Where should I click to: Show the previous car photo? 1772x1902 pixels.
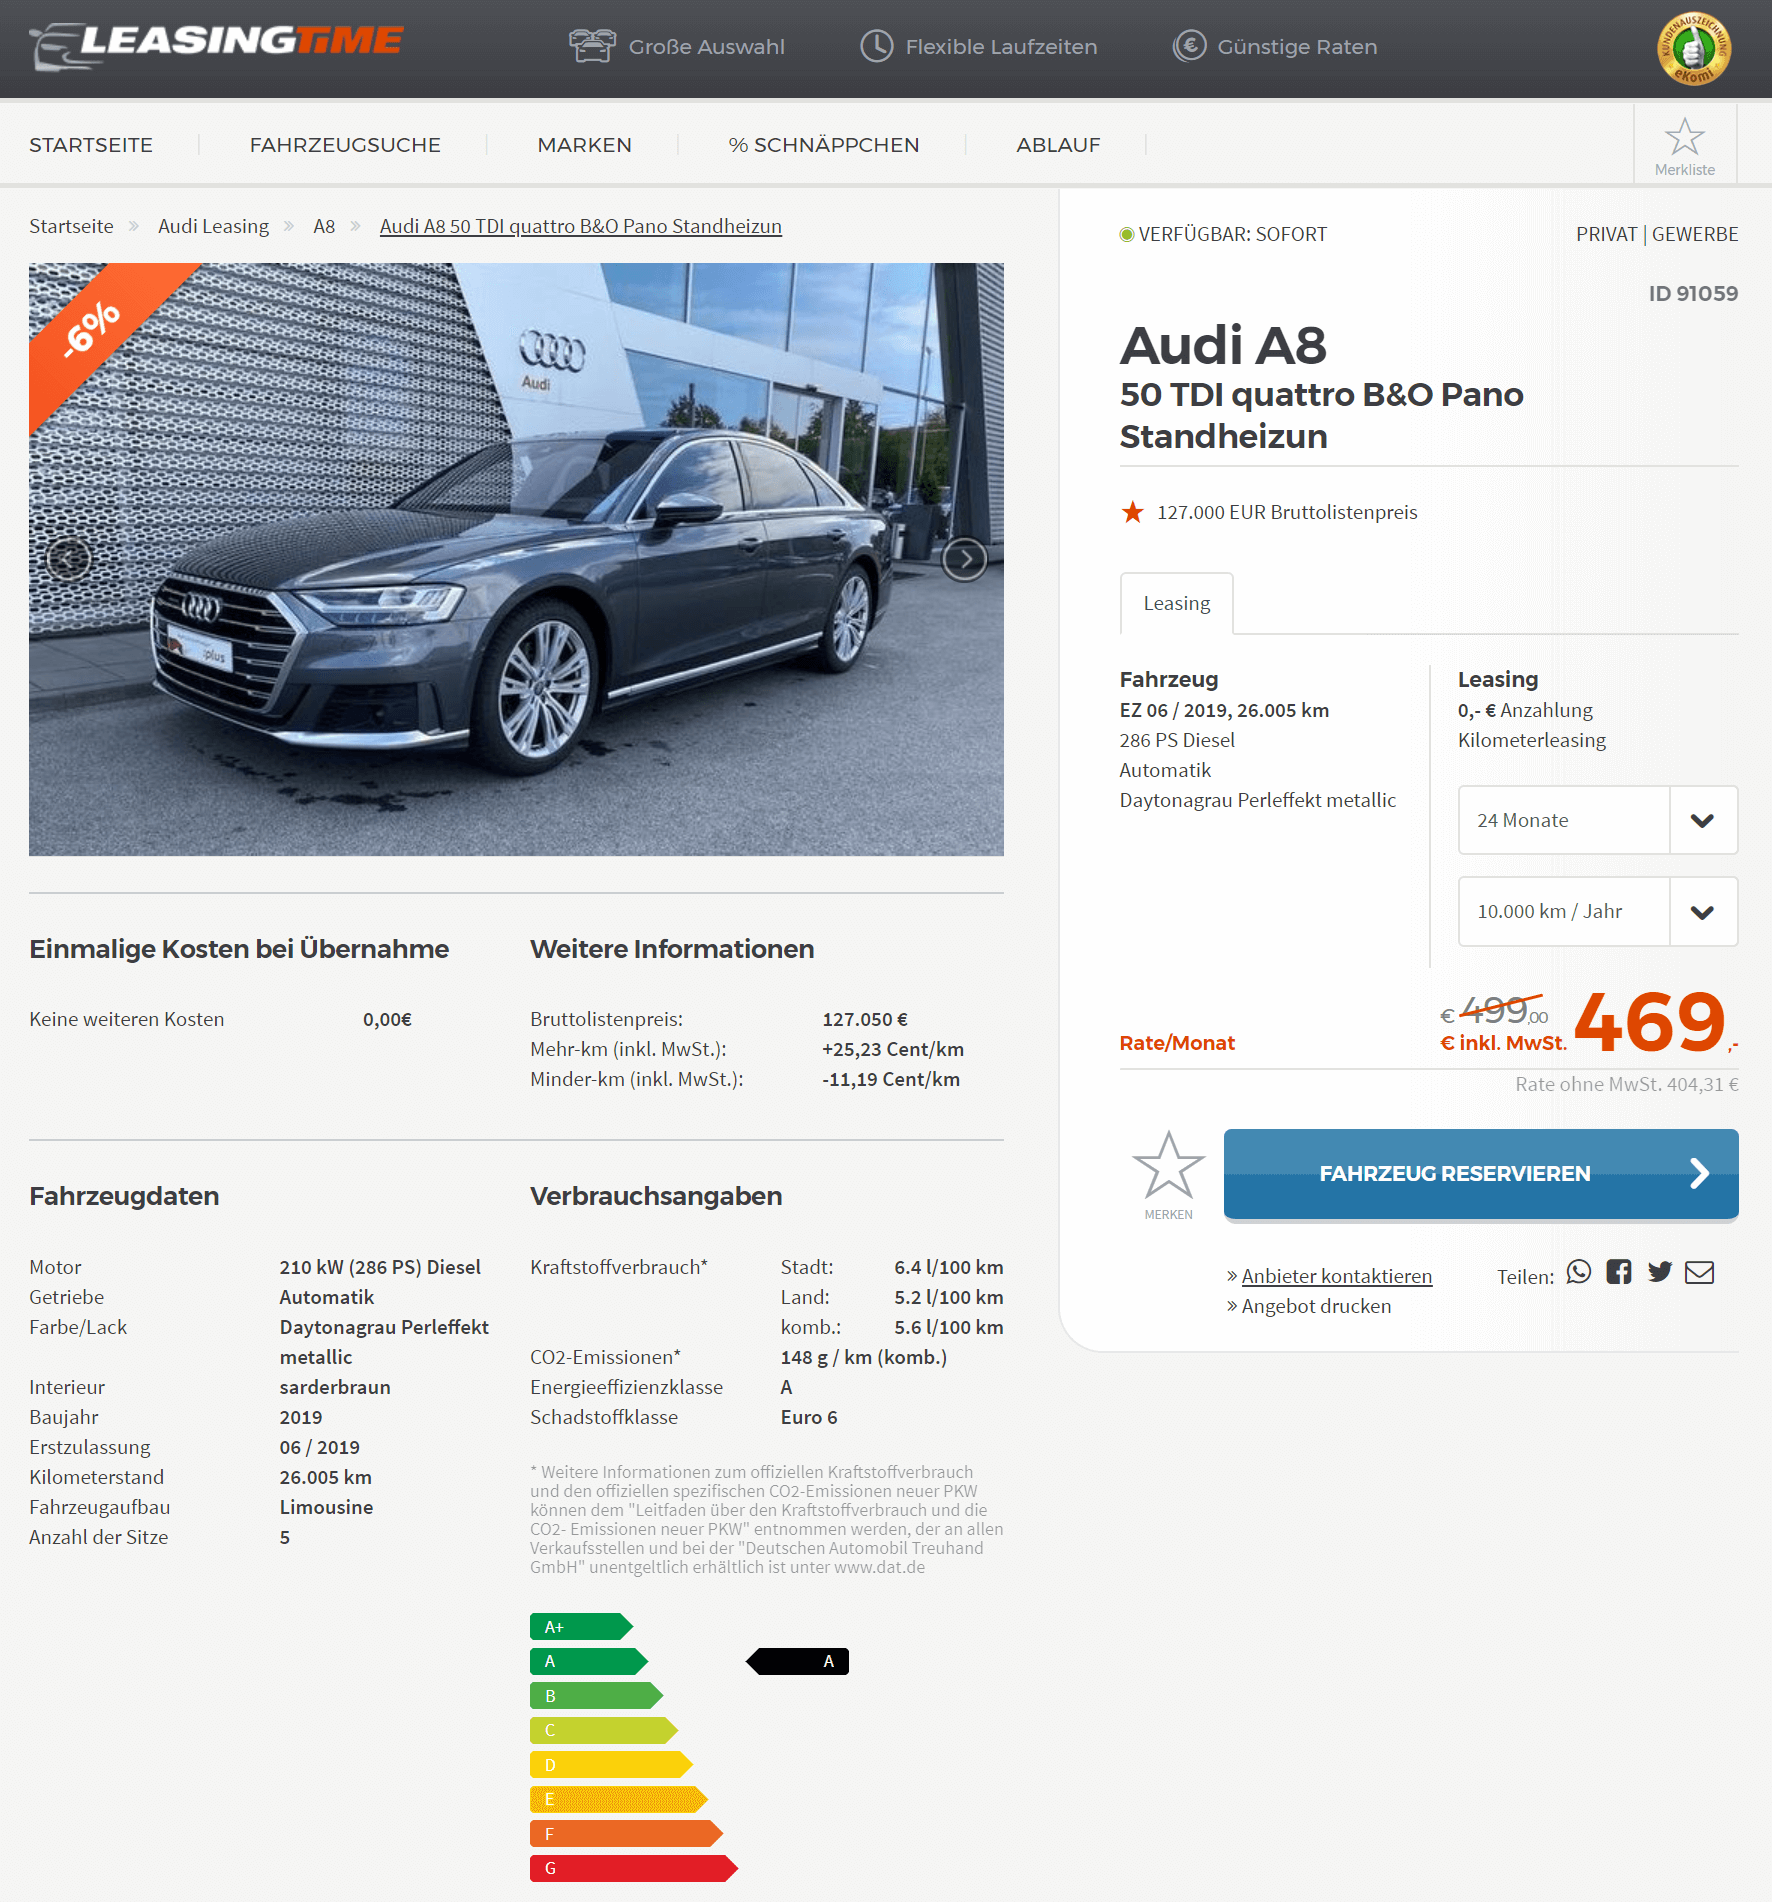click(69, 559)
